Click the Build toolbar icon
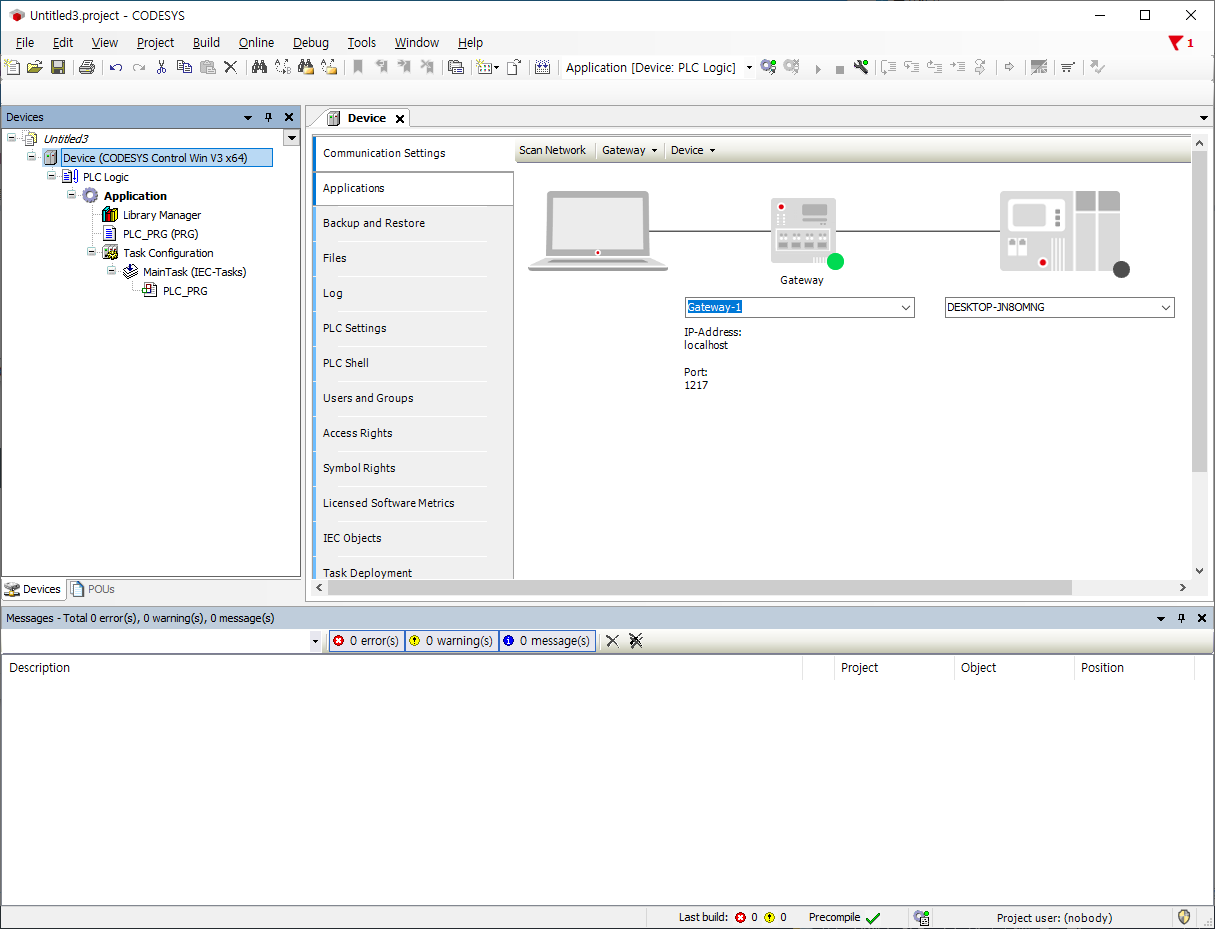Image resolution: width=1215 pixels, height=929 pixels. (x=543, y=67)
